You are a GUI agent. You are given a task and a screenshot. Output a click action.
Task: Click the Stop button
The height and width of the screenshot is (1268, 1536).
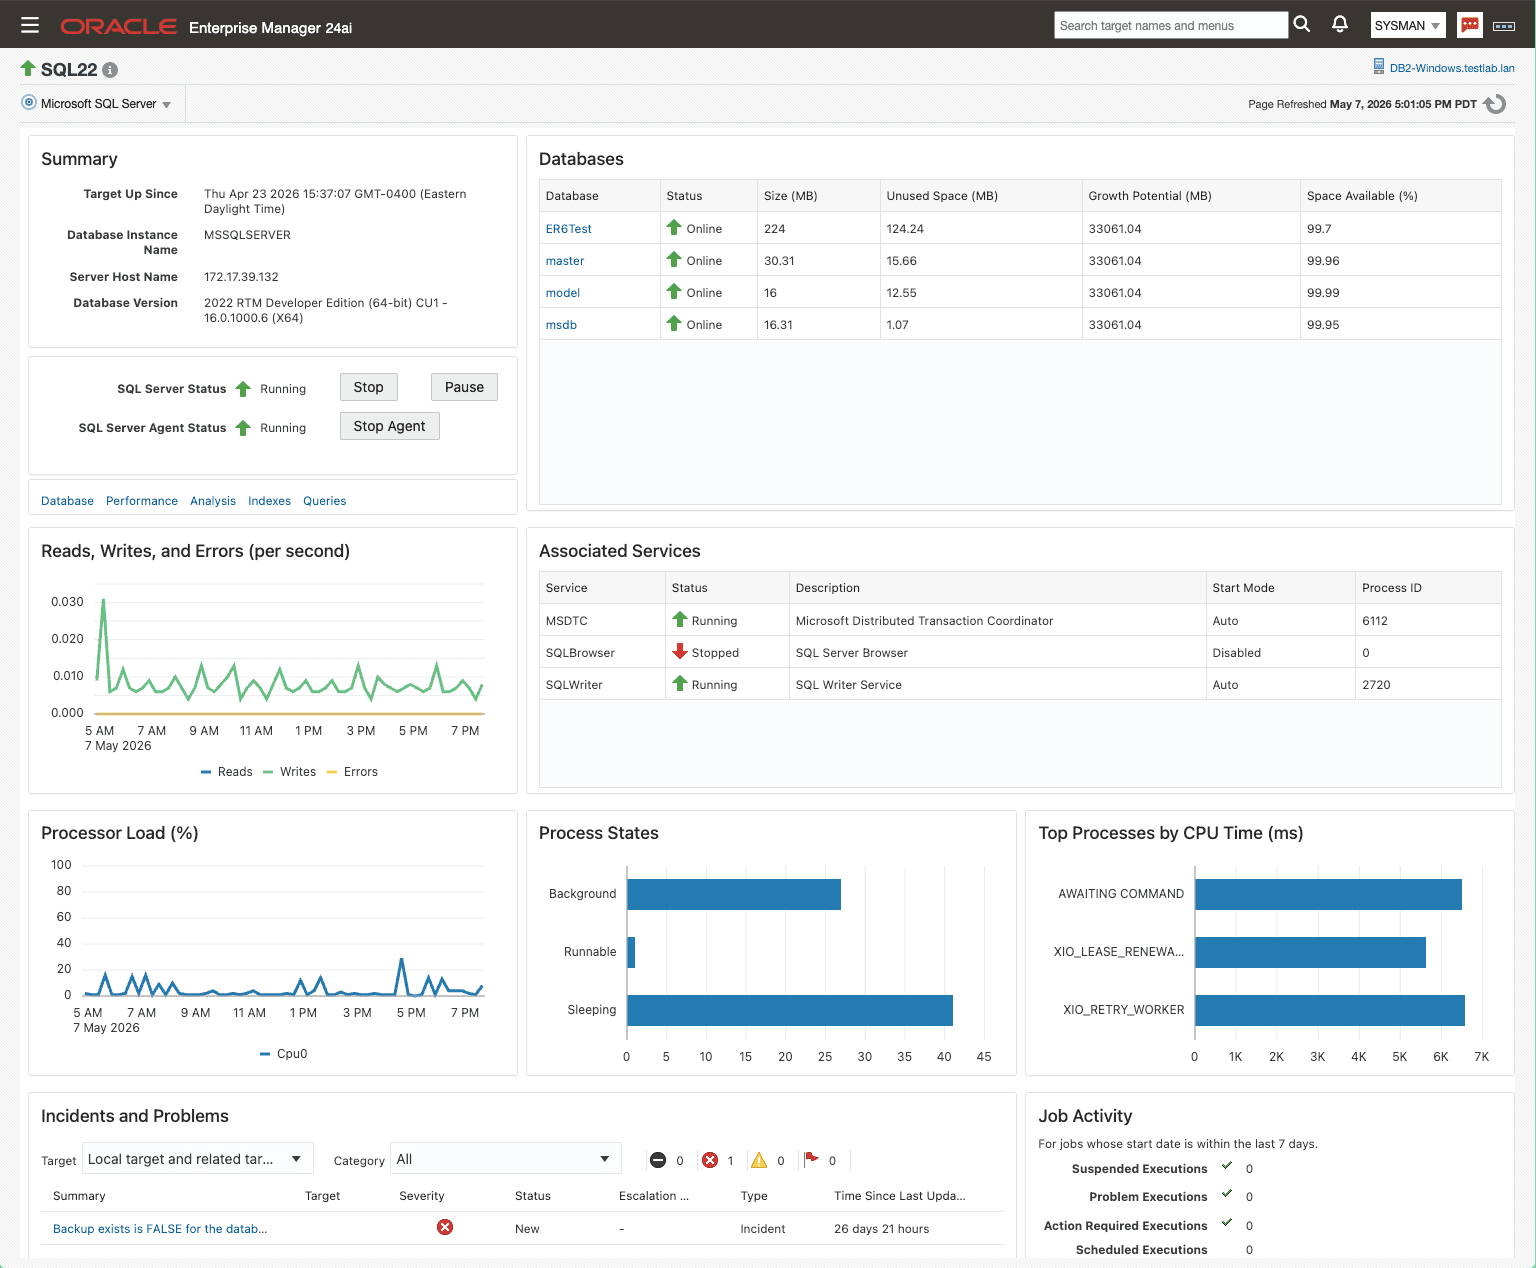[369, 387]
